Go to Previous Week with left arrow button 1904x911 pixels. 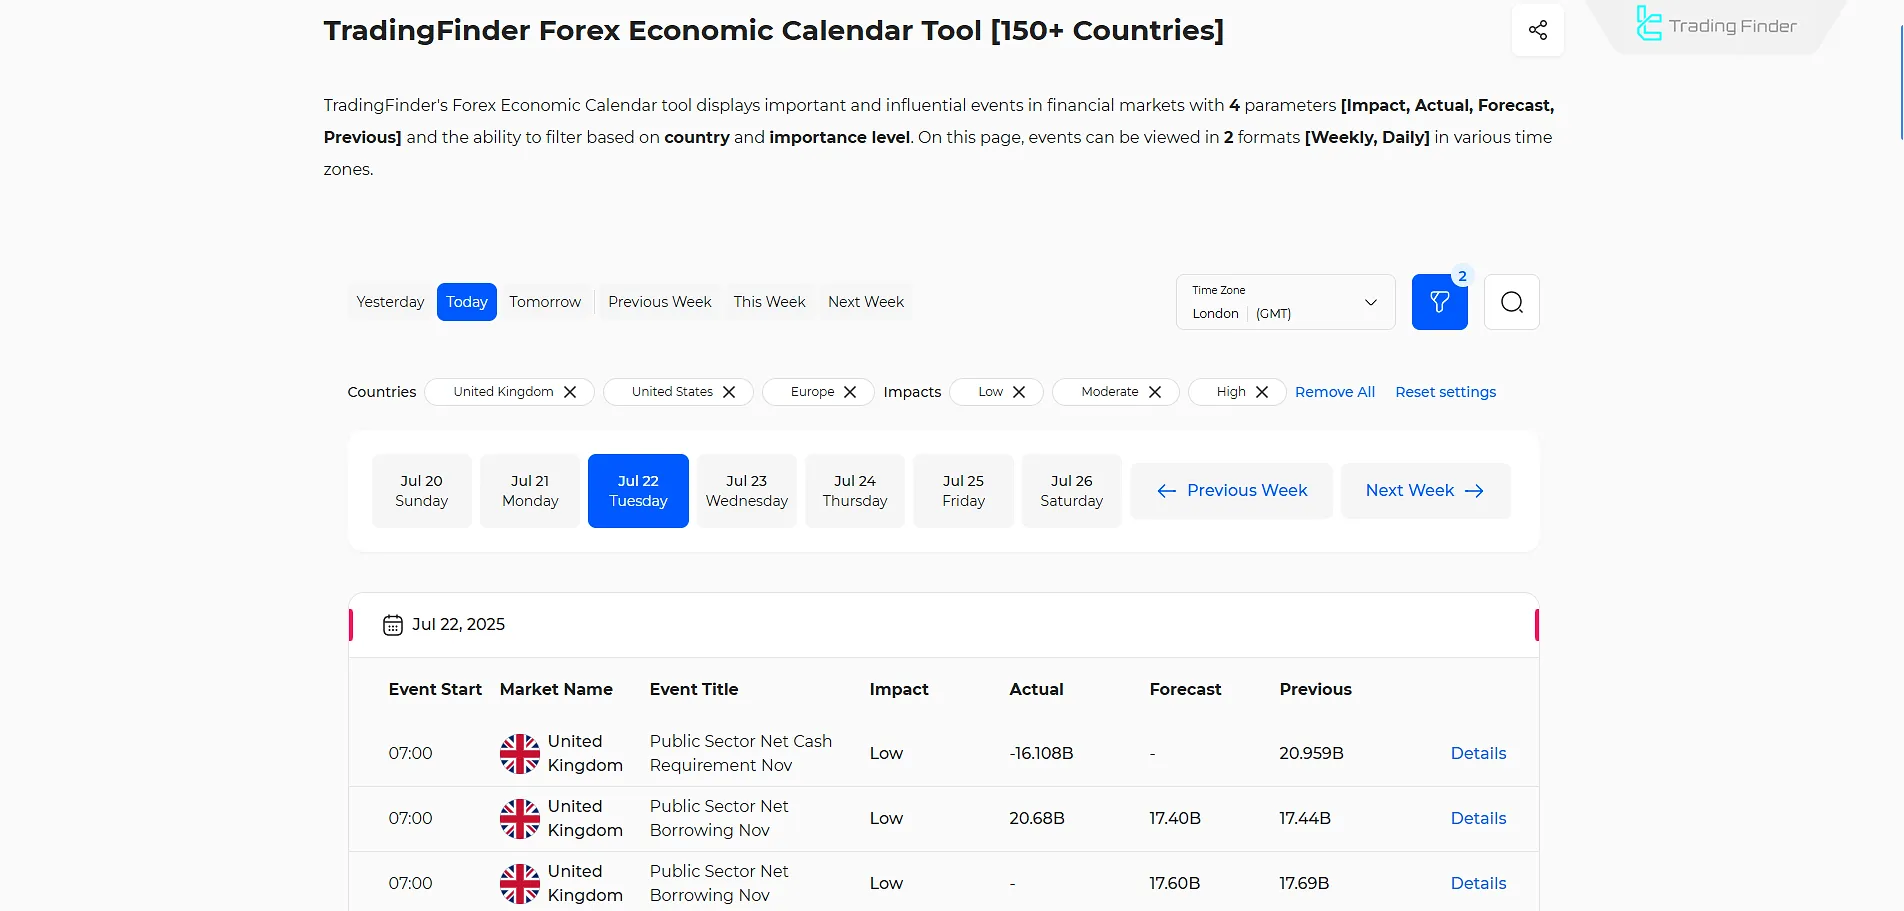click(x=1232, y=491)
